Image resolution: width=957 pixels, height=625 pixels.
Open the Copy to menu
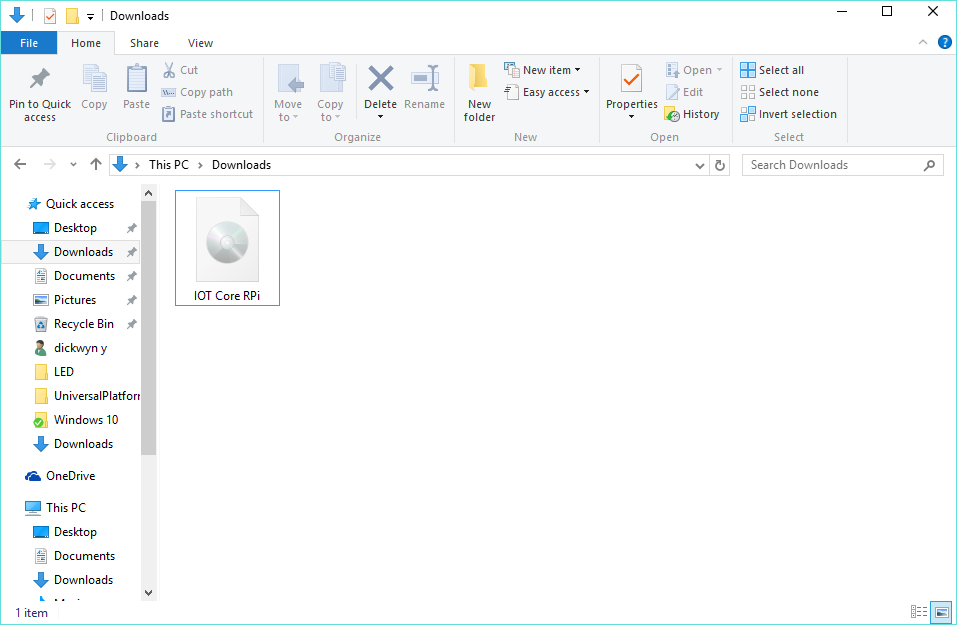click(x=330, y=93)
